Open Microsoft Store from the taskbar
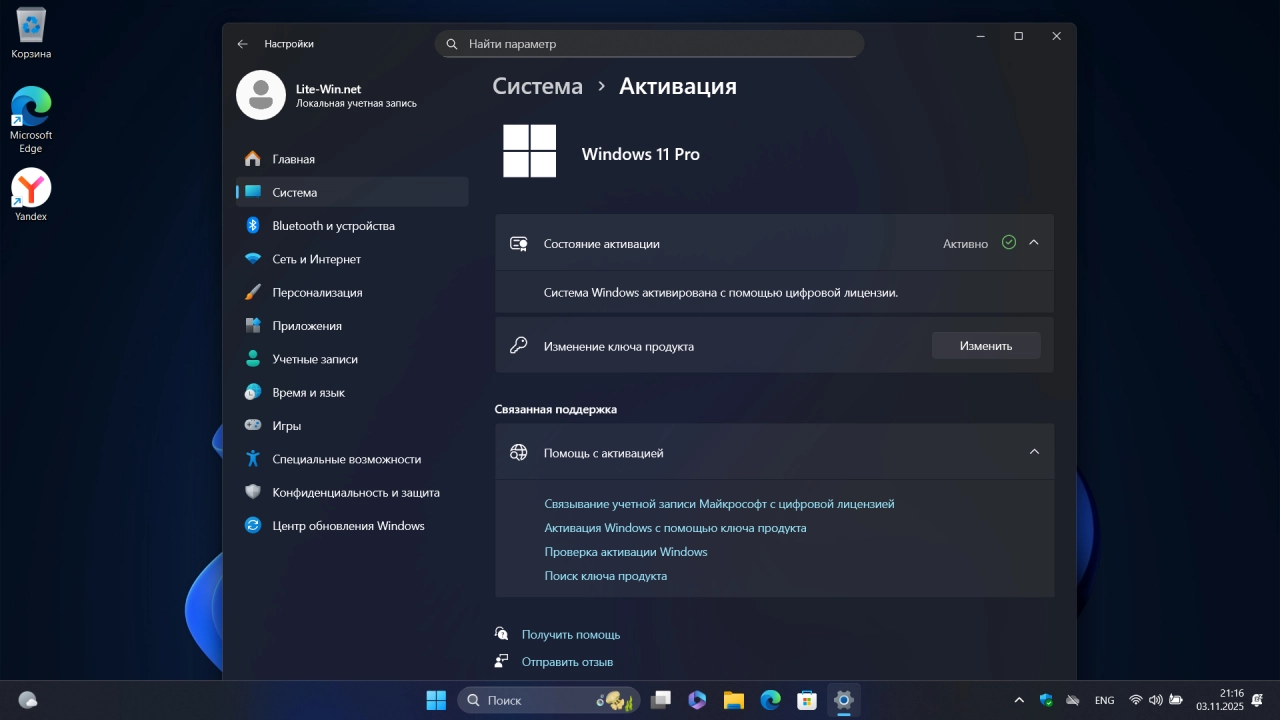1280x720 pixels. tap(807, 700)
